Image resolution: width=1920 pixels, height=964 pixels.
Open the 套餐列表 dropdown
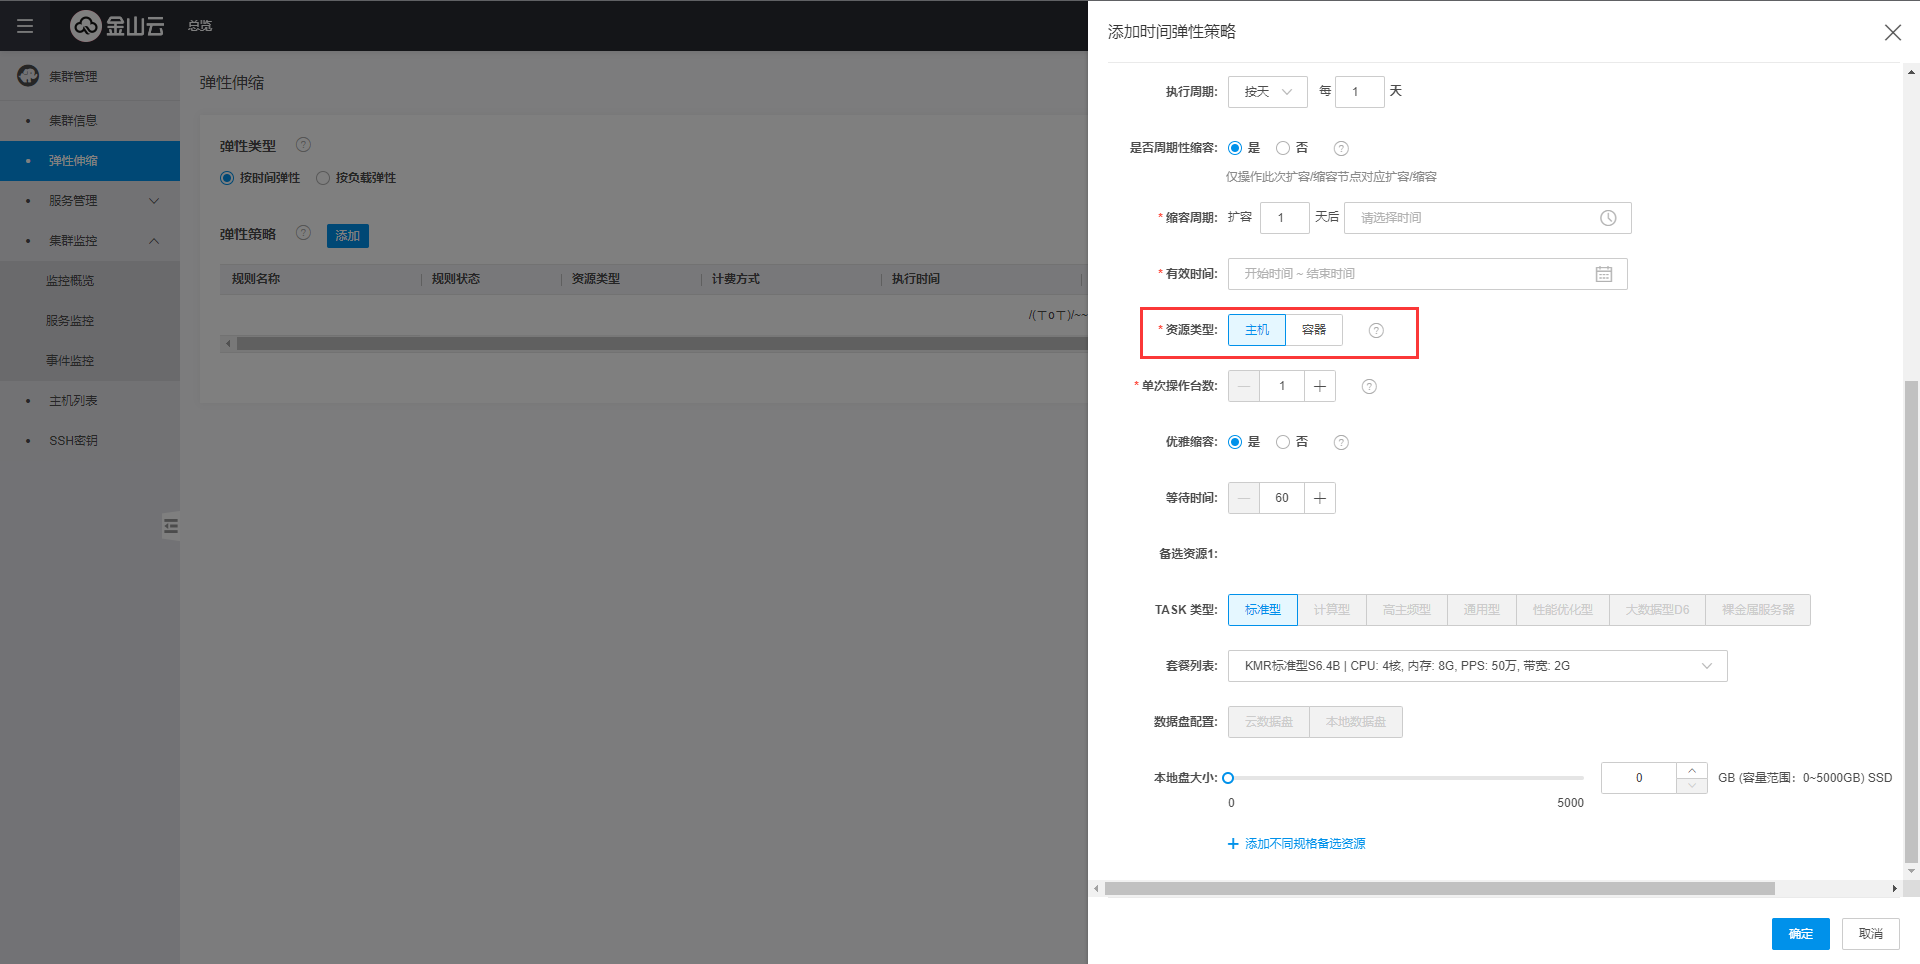(x=1478, y=666)
